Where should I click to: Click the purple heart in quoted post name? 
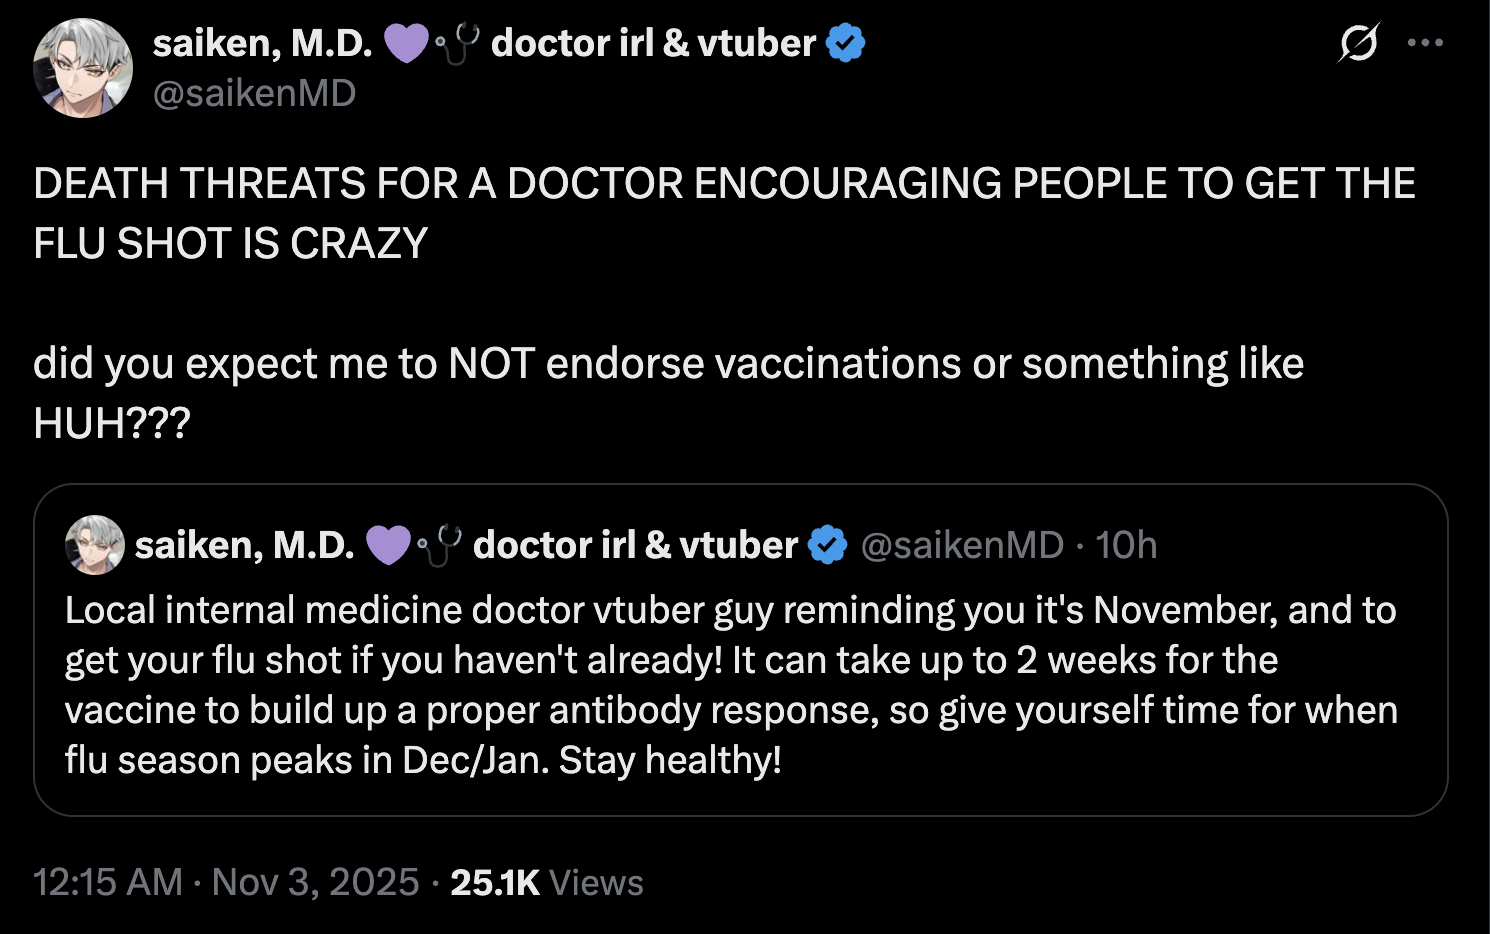(x=387, y=545)
